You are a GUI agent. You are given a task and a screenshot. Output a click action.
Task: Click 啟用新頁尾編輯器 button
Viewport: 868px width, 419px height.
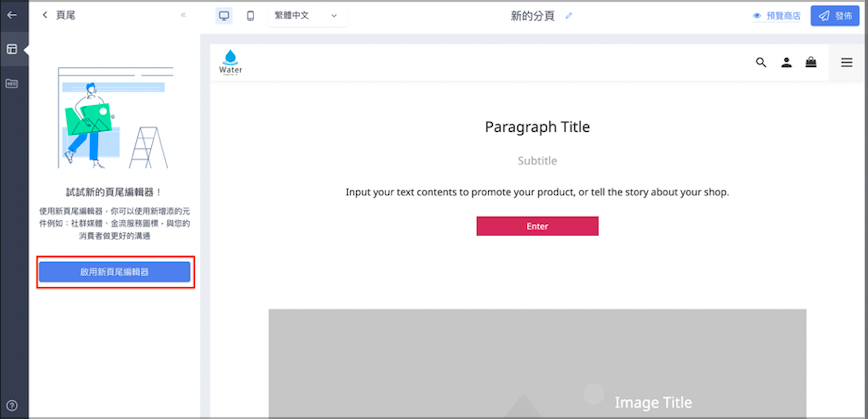point(115,272)
